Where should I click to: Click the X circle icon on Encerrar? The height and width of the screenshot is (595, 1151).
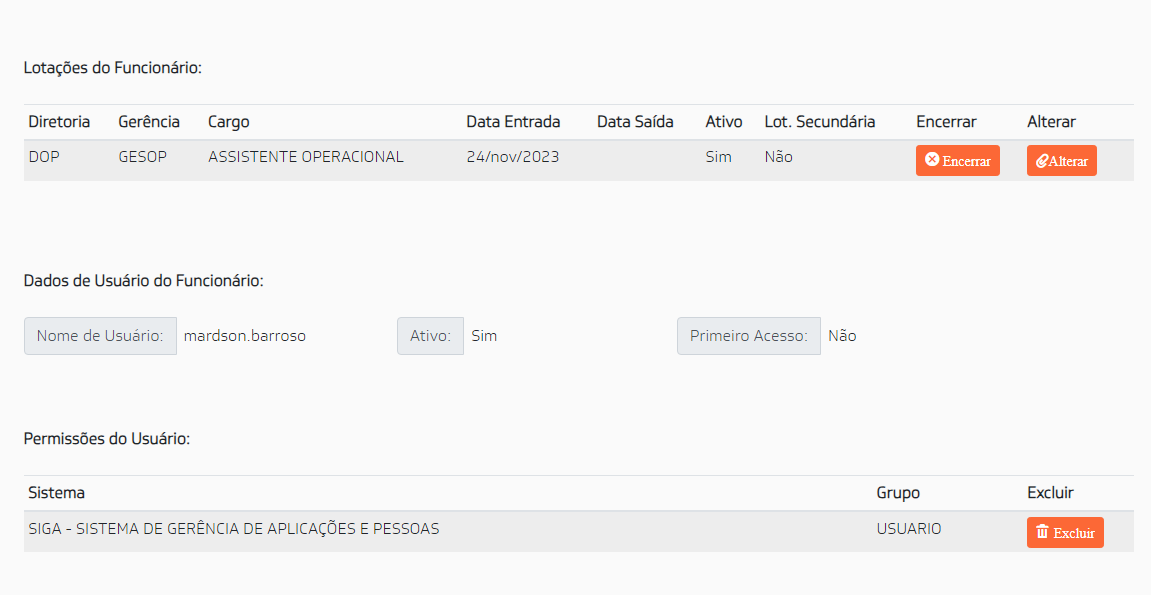932,160
